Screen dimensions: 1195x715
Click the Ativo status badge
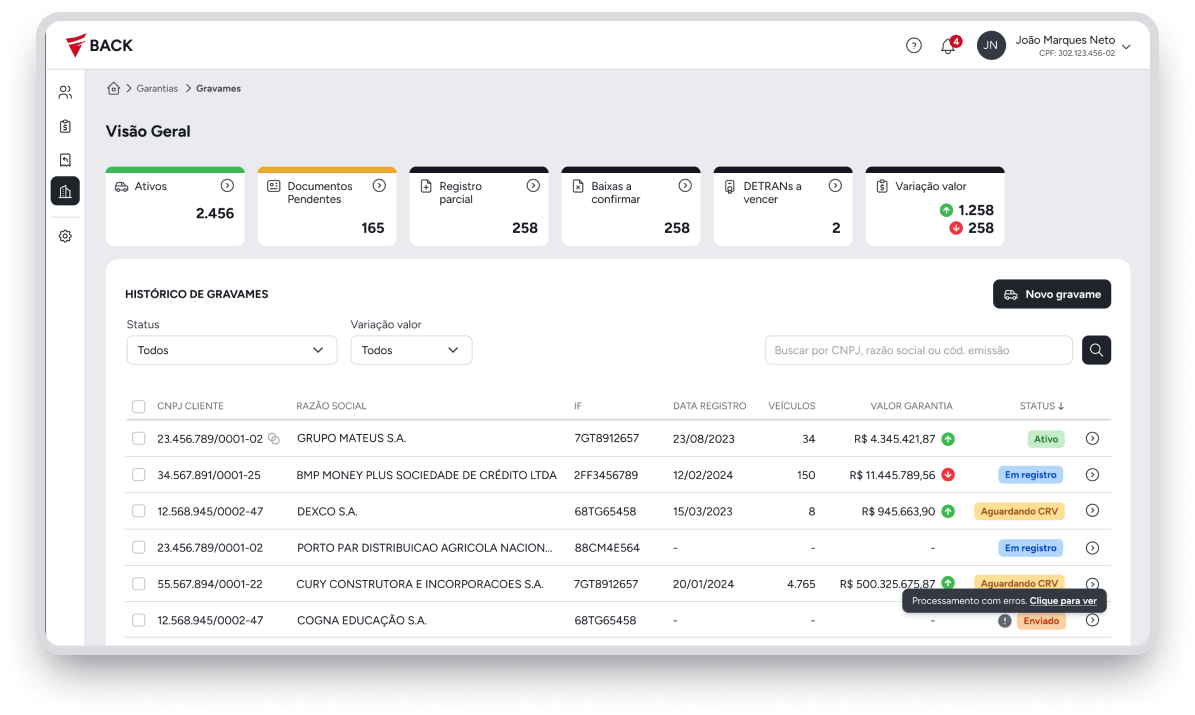(1046, 439)
